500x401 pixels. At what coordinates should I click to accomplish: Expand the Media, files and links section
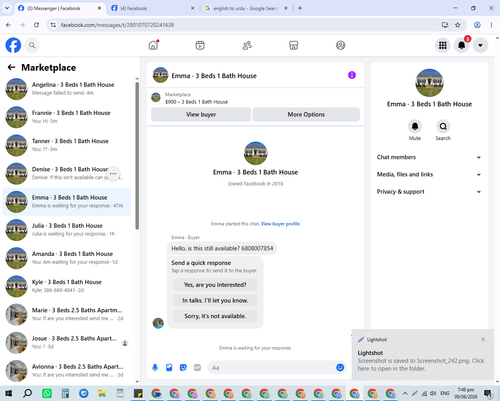click(429, 174)
